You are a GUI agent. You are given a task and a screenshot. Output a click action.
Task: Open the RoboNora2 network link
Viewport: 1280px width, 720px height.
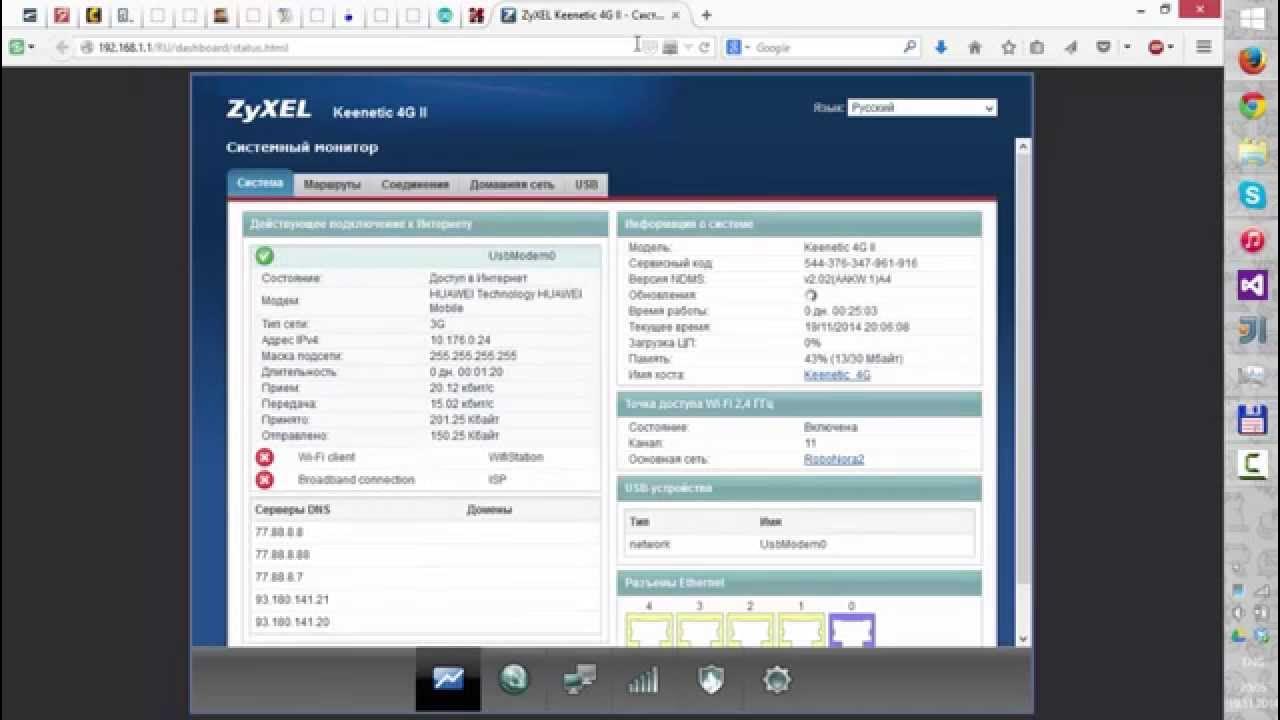click(834, 459)
